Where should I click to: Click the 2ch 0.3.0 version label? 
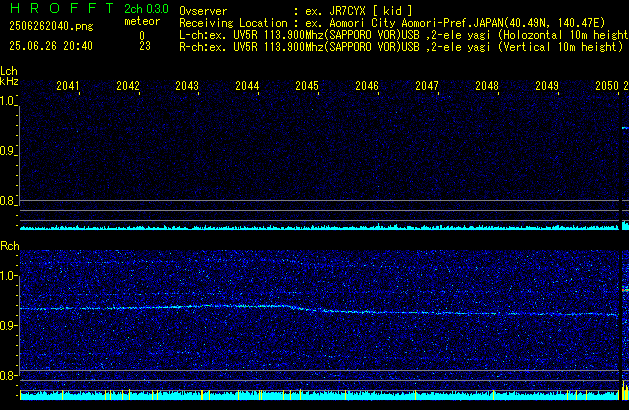point(146,9)
